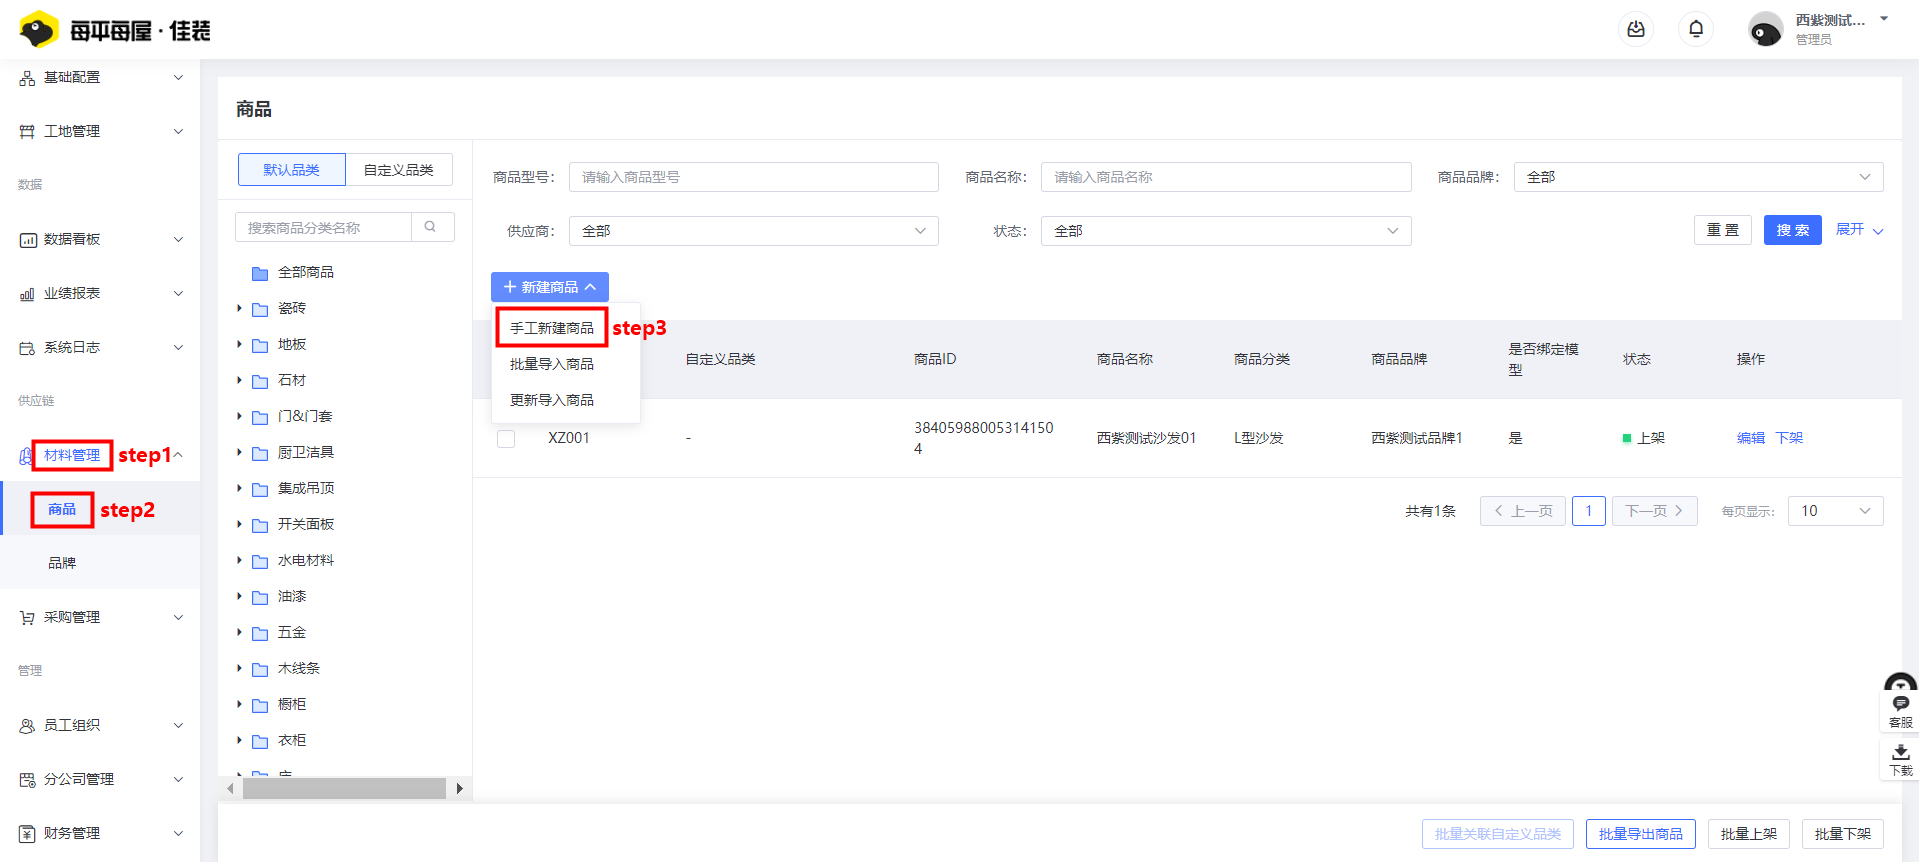Image resolution: width=1919 pixels, height=862 pixels.
Task: Choose 手工新建商品 from the menu
Action: point(552,328)
